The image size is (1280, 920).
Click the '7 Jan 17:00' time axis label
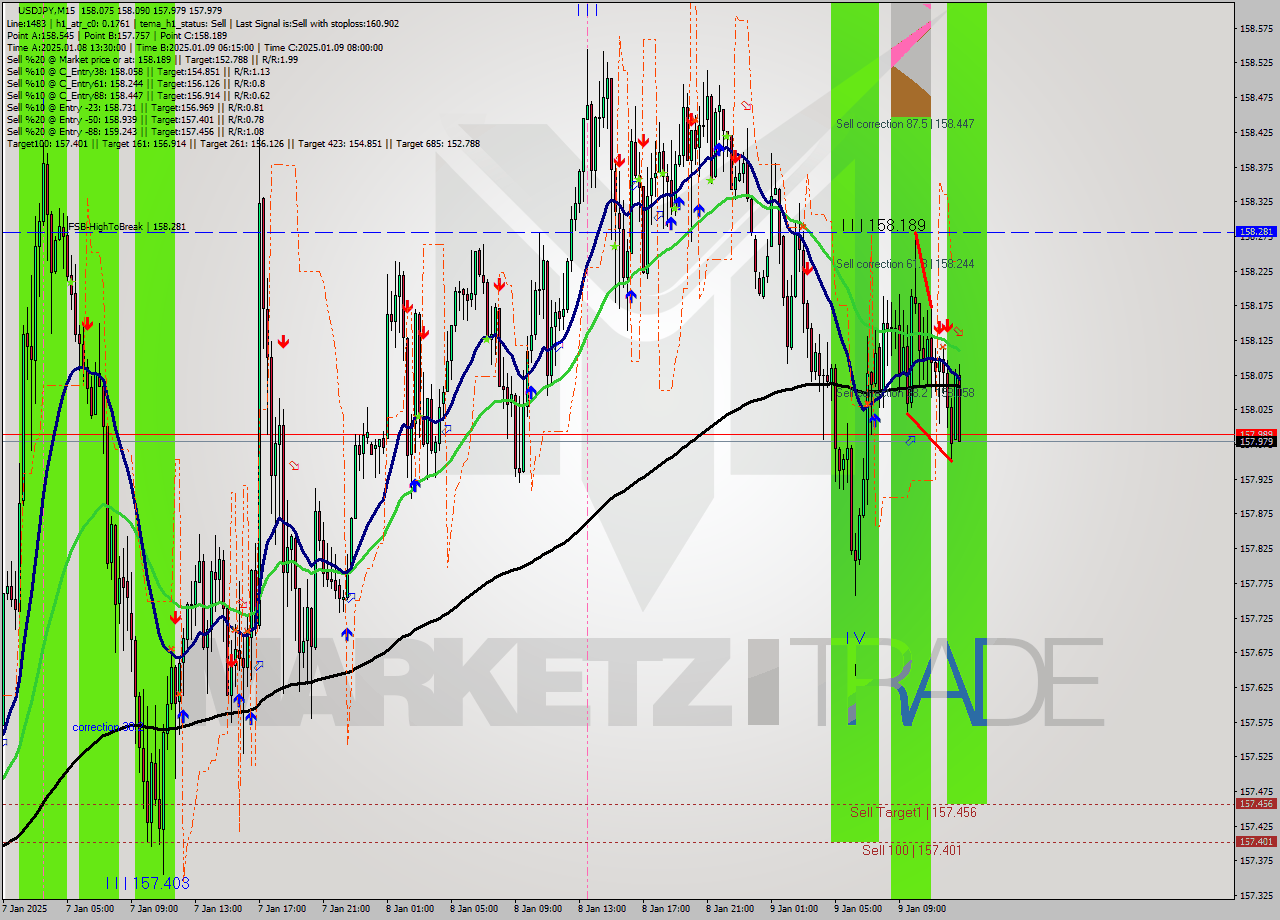(x=282, y=909)
